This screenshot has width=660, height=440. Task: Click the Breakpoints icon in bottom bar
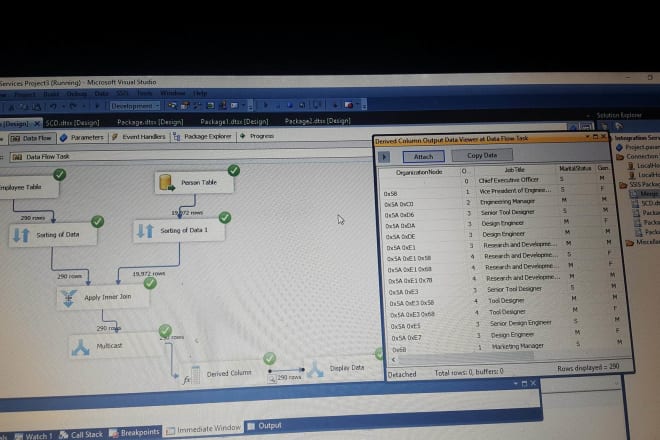coord(114,433)
